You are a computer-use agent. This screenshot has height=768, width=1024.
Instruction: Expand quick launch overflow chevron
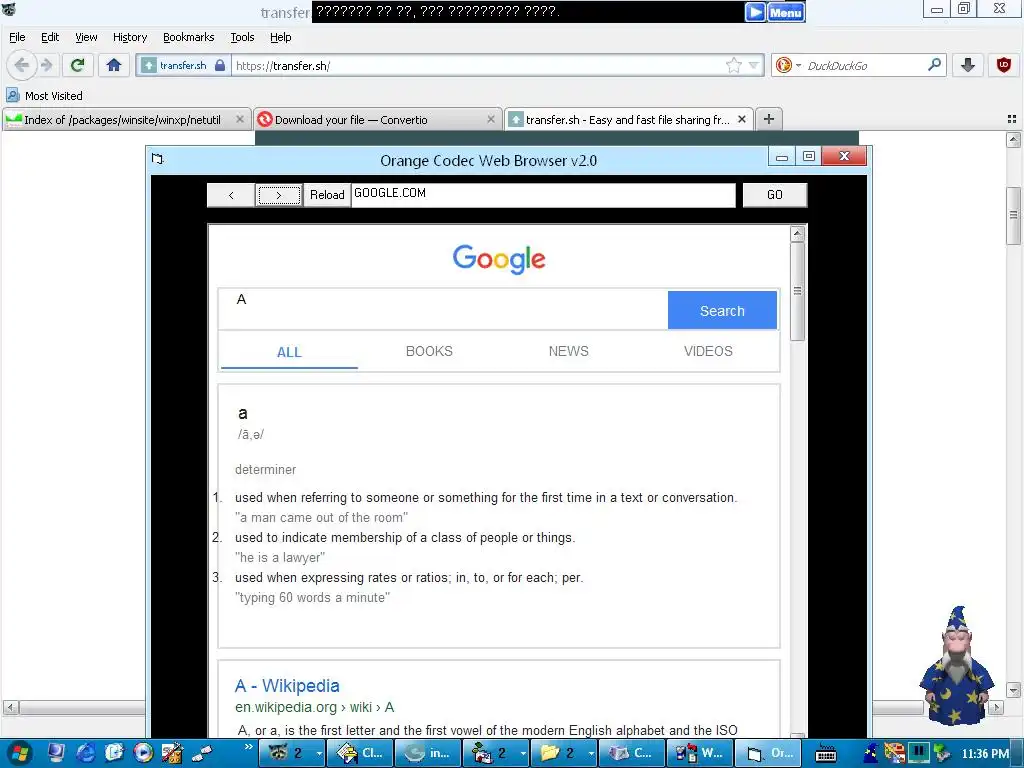(x=248, y=746)
